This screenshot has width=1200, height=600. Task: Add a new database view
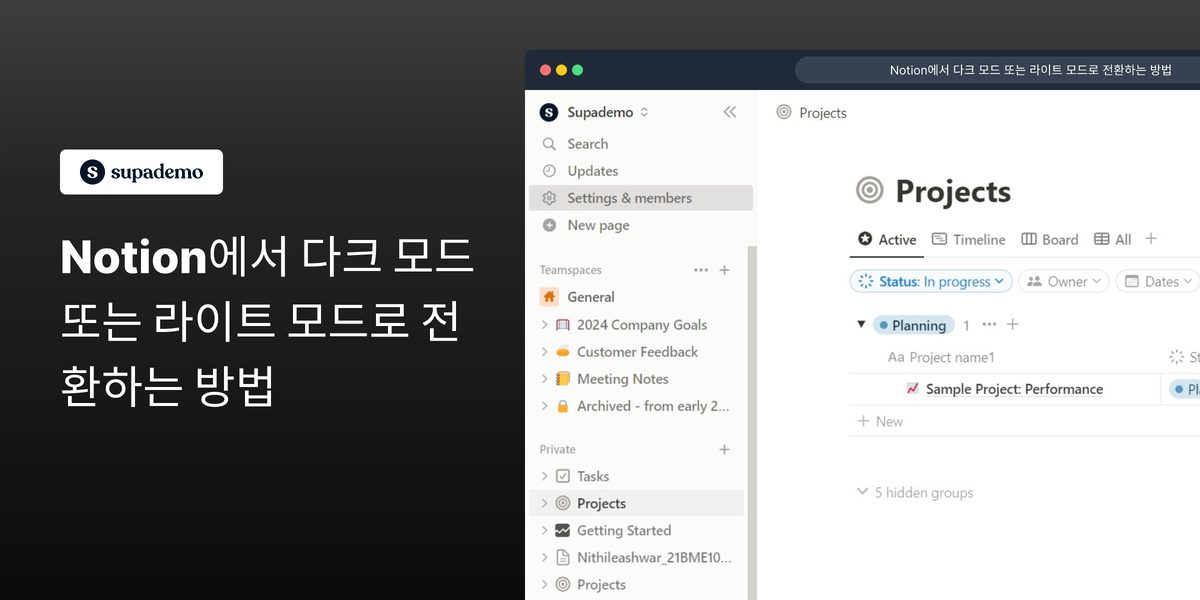[x=1151, y=239]
